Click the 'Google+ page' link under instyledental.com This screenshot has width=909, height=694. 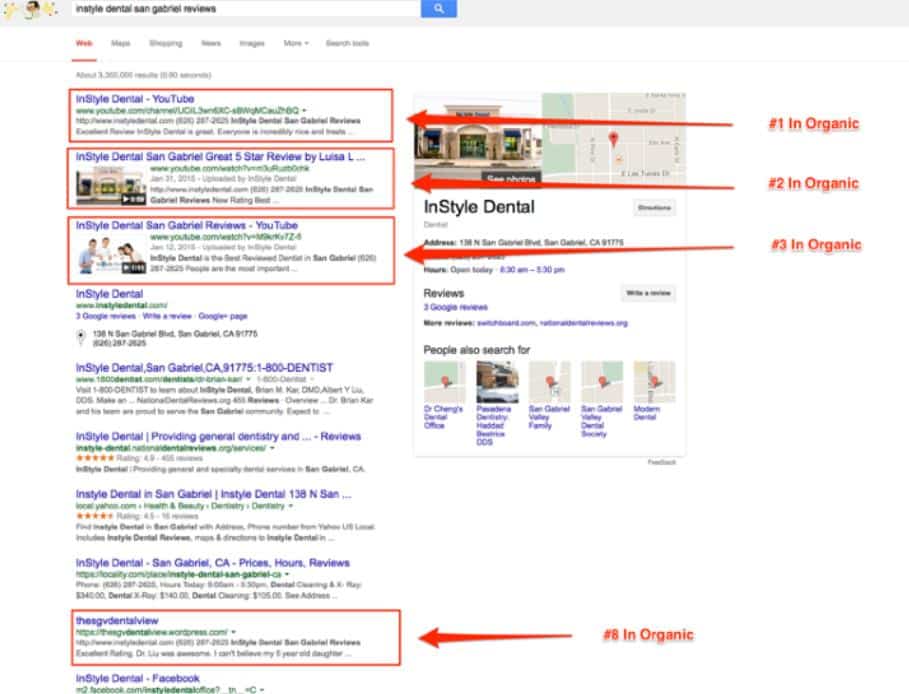tap(223, 316)
